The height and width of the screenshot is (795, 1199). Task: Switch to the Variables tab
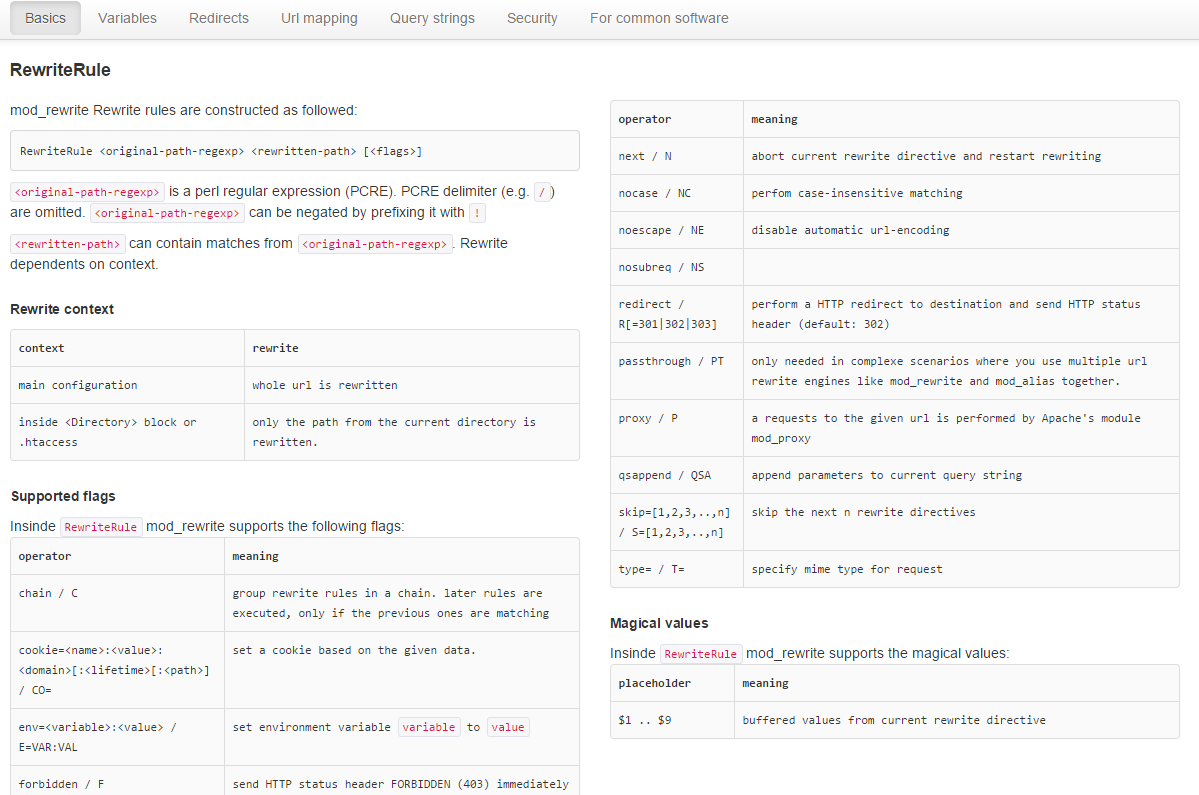click(127, 17)
